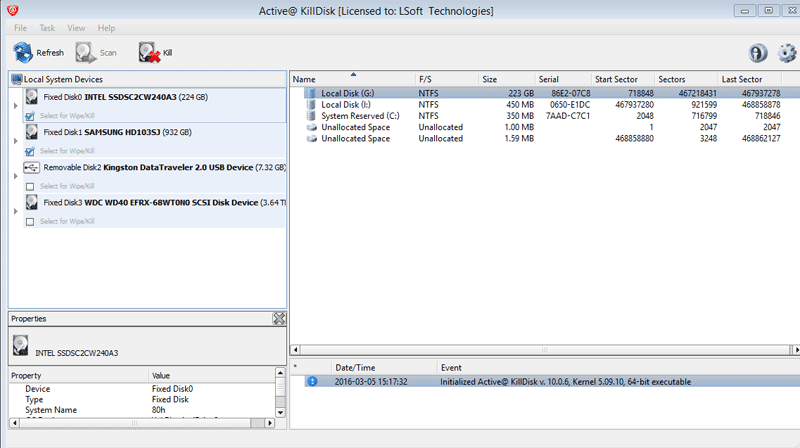Image resolution: width=800 pixels, height=448 pixels.
Task: Click the INTEL SSDSC2CW240A3 disk icon in device list
Action: tap(32, 97)
